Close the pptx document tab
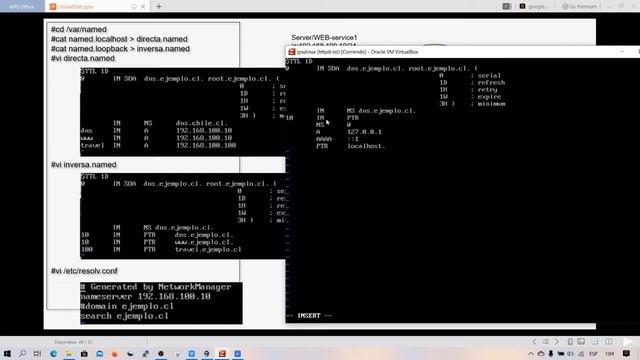 (143, 7)
